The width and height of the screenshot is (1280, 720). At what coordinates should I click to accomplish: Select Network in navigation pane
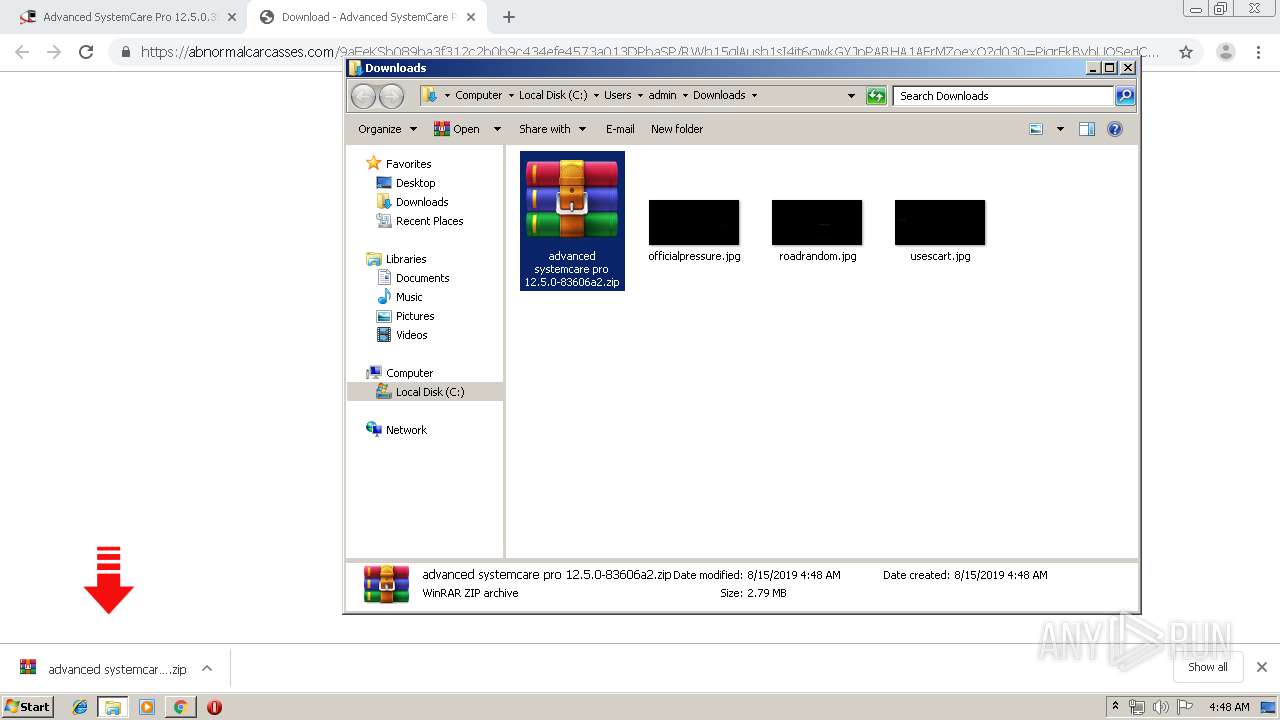pyautogui.click(x=406, y=430)
